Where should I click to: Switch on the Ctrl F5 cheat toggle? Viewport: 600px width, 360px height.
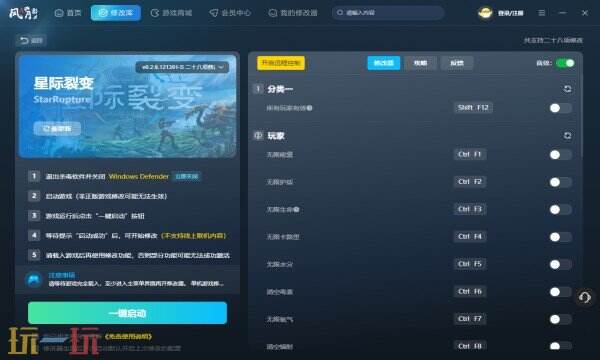(x=560, y=264)
